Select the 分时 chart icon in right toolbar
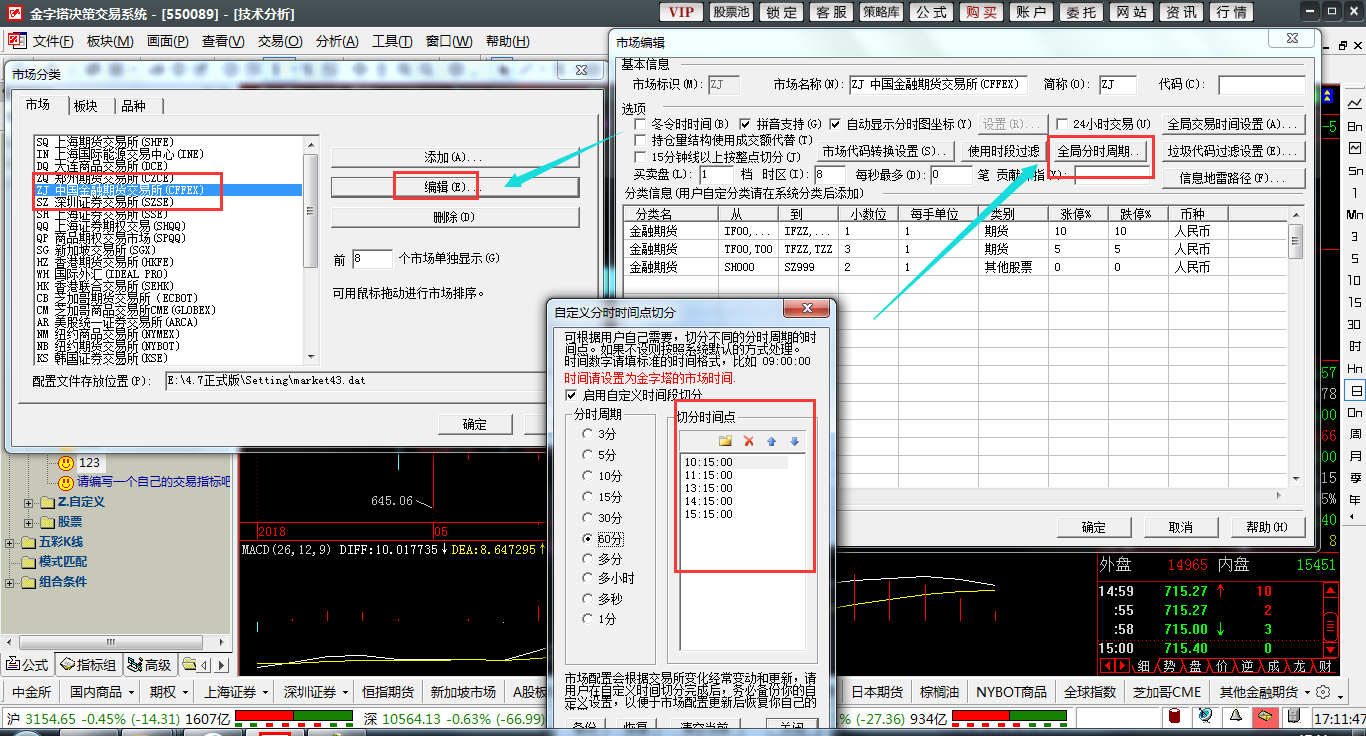This screenshot has height=736, width=1366. [1356, 104]
